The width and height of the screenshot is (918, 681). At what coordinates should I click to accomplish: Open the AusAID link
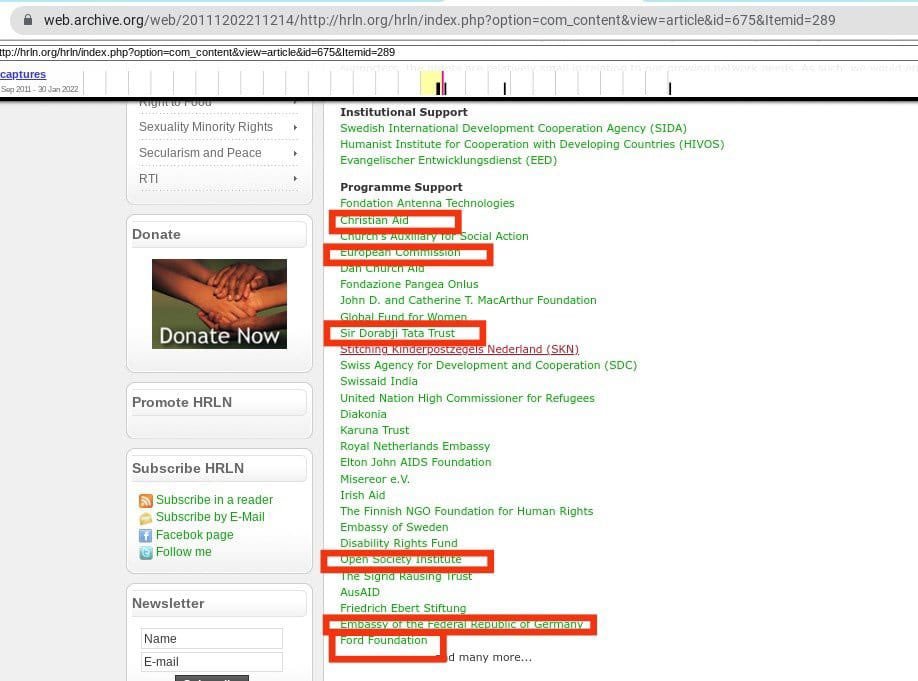359,592
